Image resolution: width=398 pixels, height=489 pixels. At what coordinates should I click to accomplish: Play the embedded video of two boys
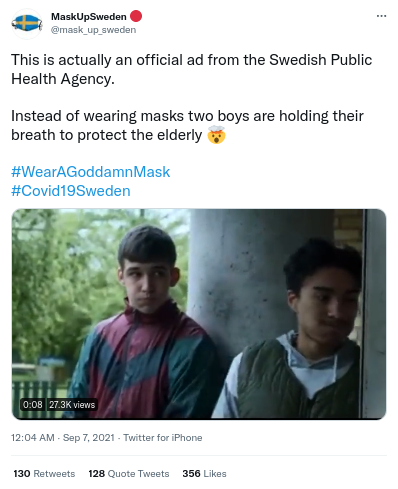tap(199, 314)
